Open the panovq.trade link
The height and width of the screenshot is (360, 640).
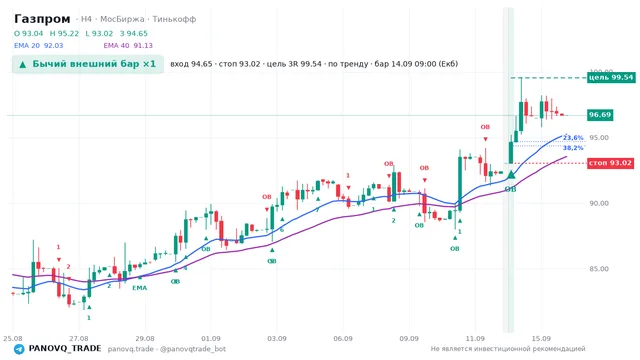coord(131,349)
